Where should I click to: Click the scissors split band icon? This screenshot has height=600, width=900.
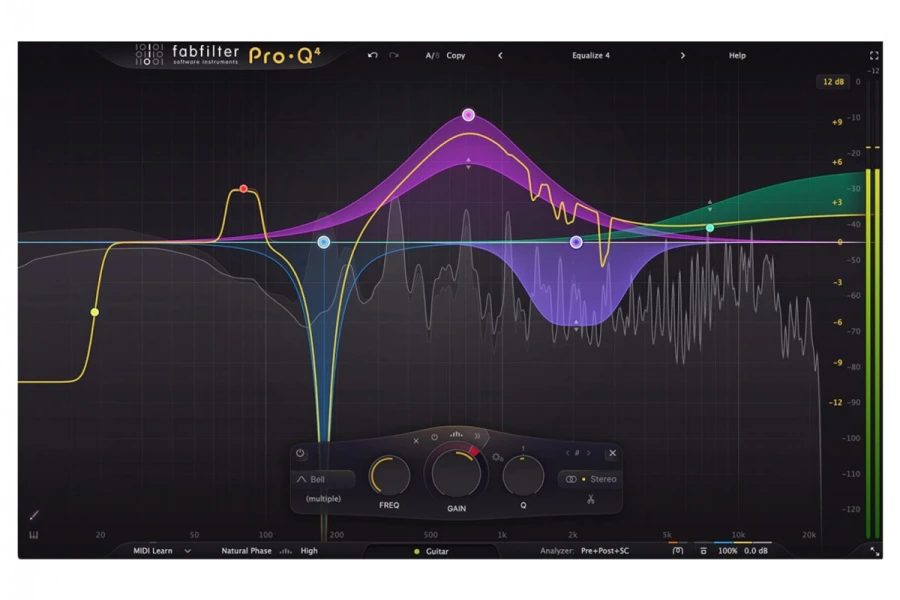click(591, 499)
